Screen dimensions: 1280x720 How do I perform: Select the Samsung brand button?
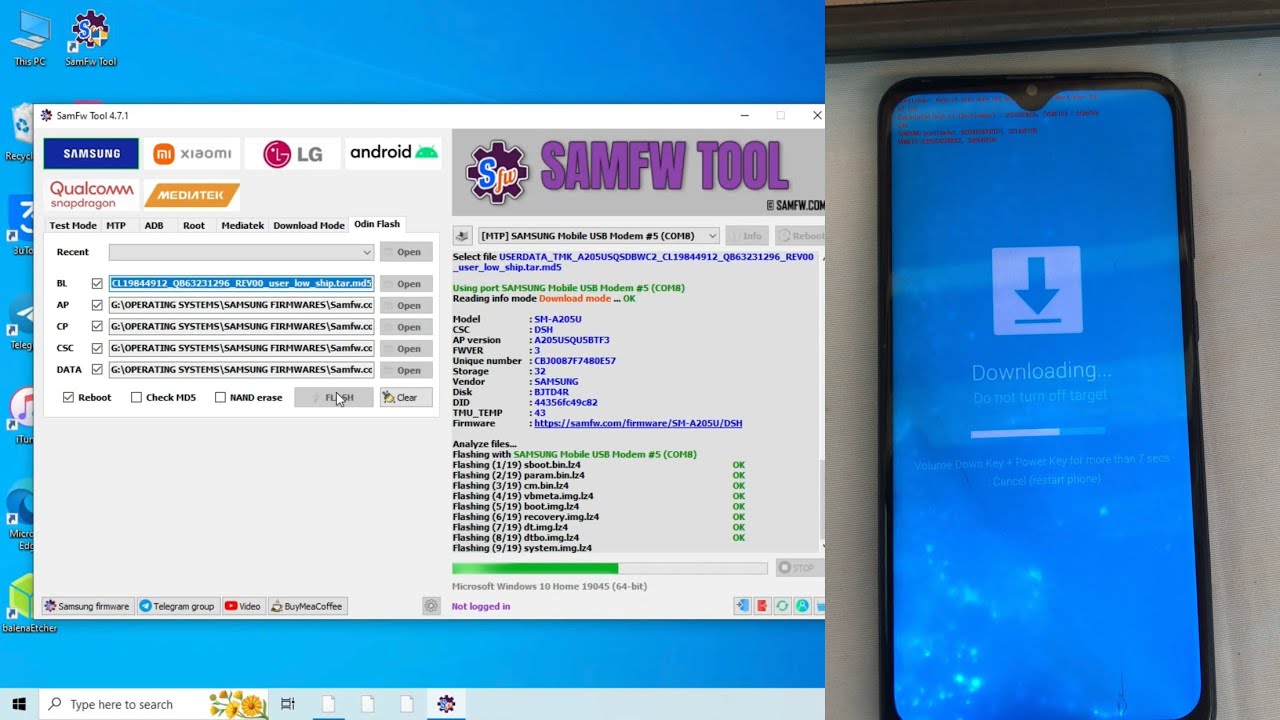[91, 153]
